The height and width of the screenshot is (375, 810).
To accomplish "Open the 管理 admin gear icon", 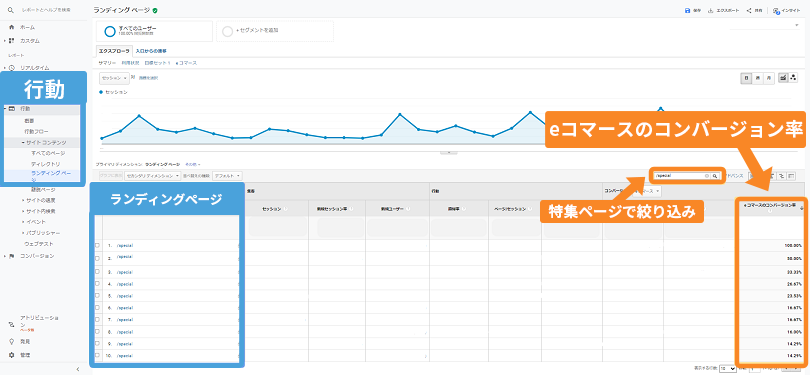I will [11, 355].
